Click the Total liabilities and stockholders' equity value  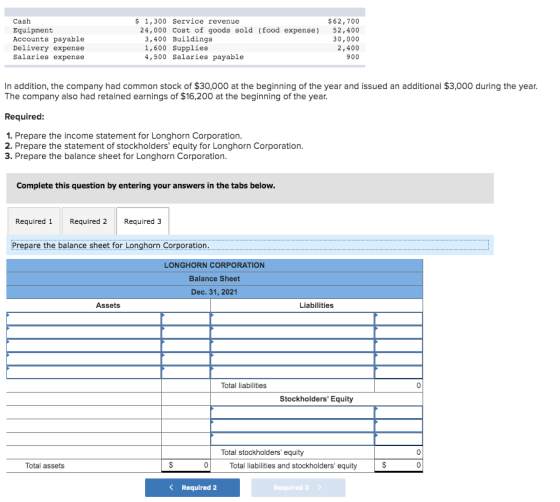399,466
